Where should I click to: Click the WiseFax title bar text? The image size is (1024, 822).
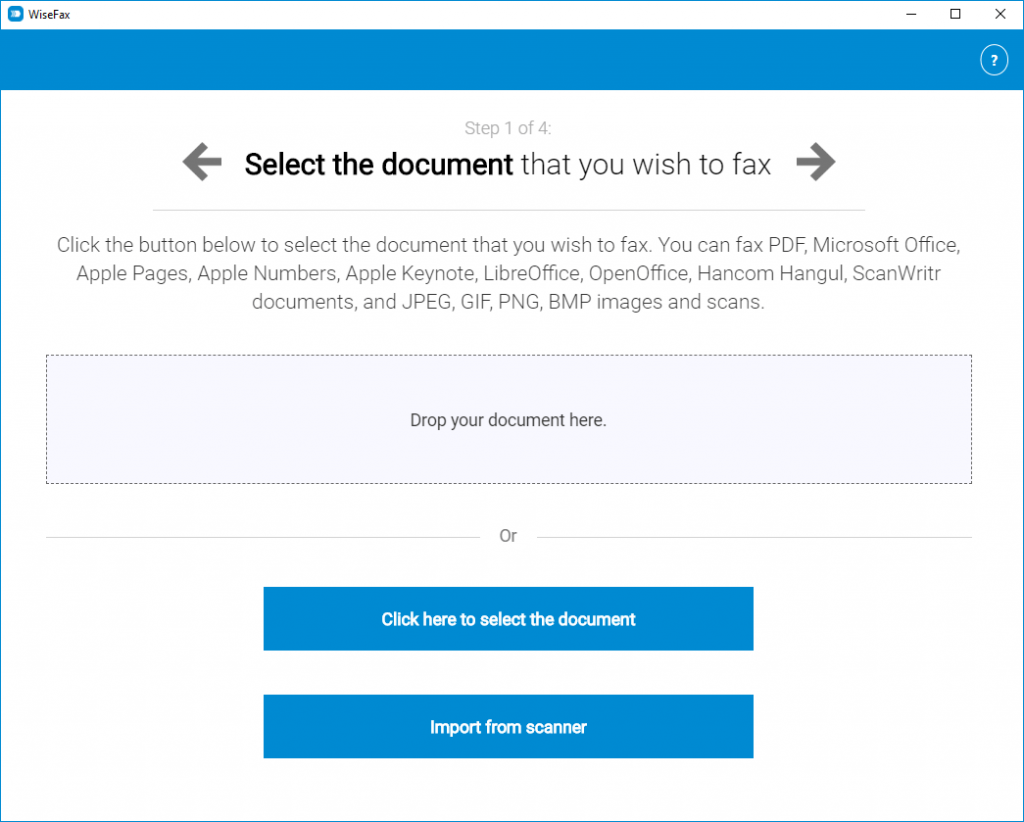pyautogui.click(x=48, y=13)
